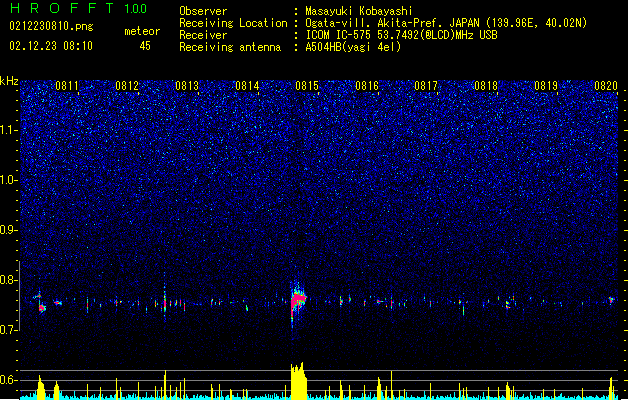
Task: Click the 0812 time marker
Action: click(x=127, y=86)
